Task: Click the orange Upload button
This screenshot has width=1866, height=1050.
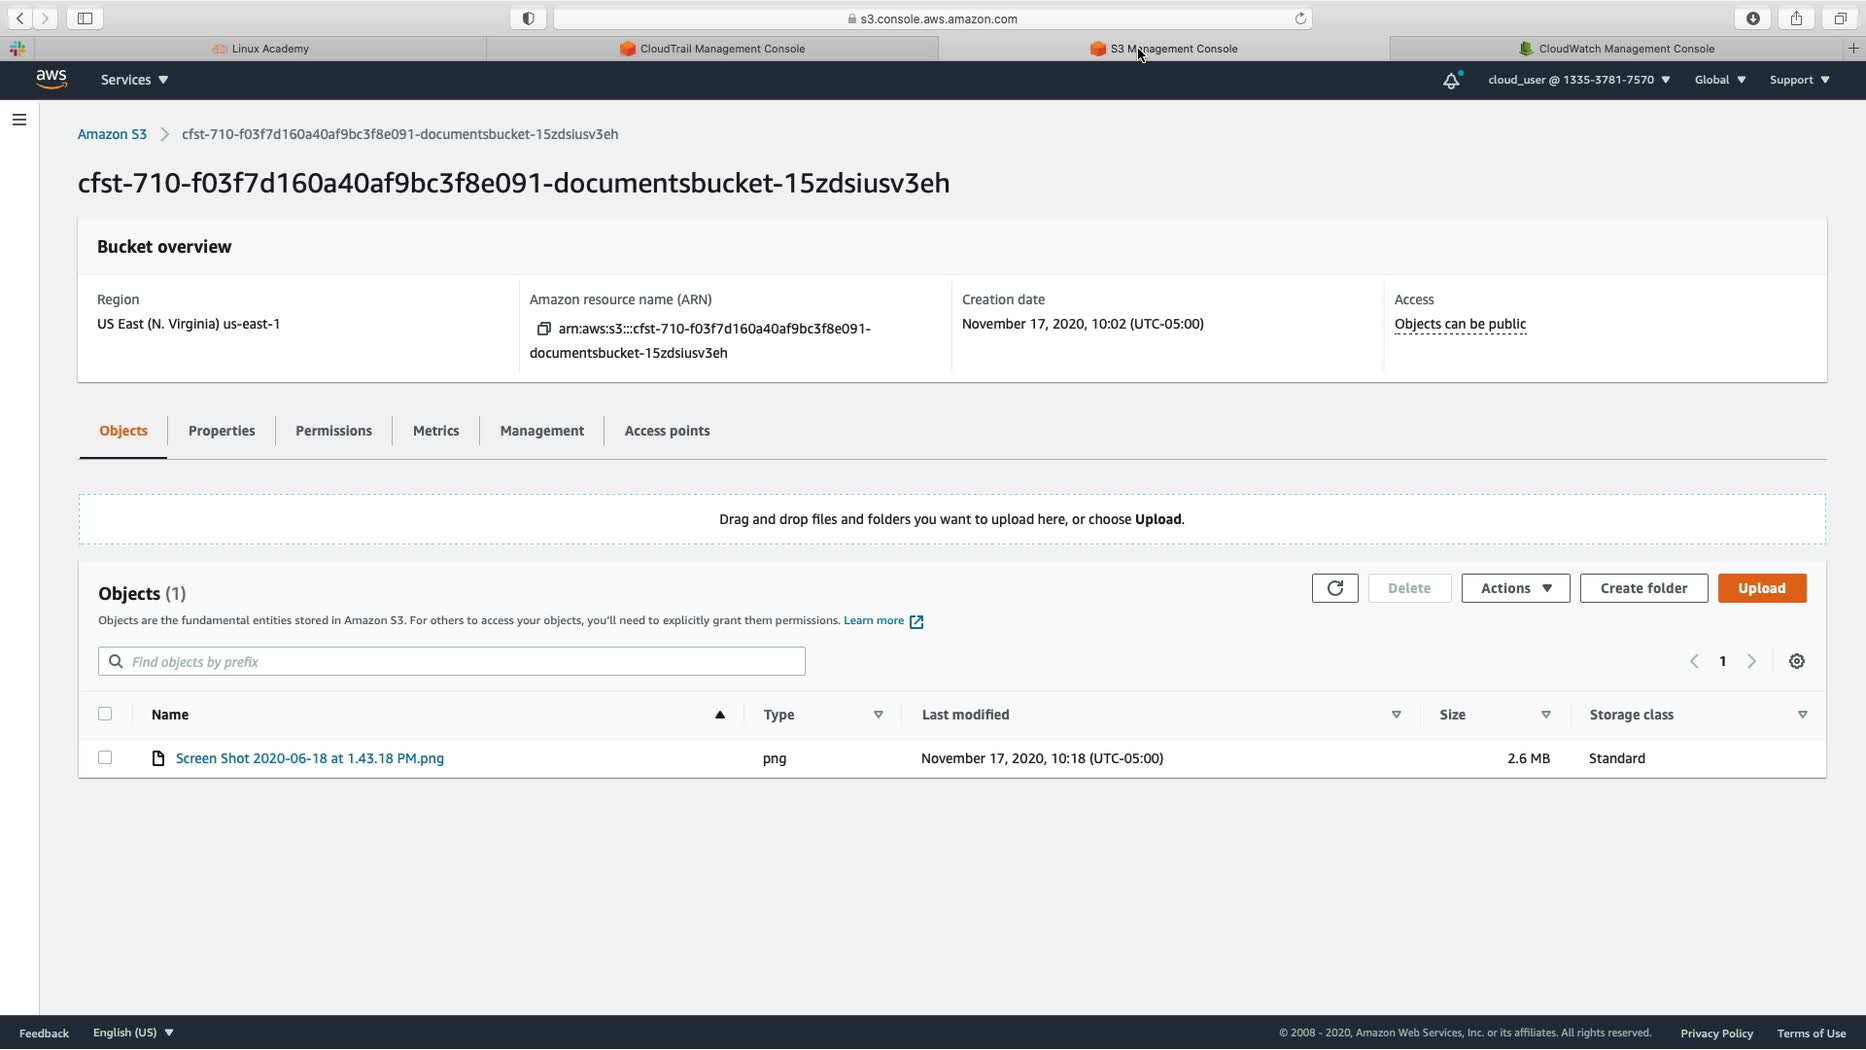Action: coord(1762,588)
